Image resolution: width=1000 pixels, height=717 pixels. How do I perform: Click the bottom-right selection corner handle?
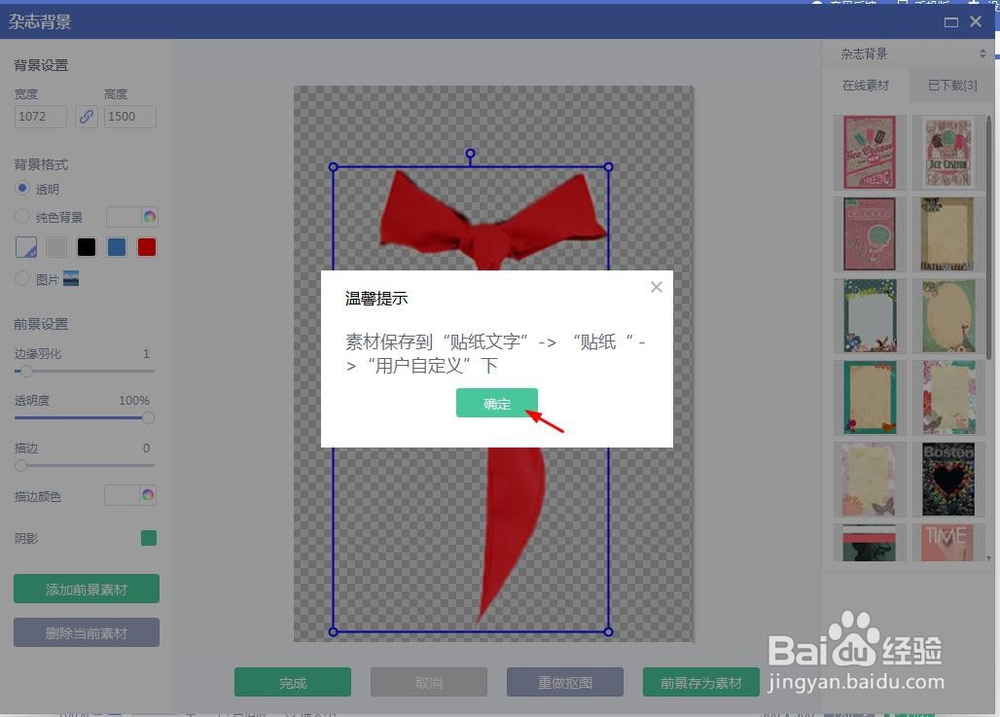(608, 632)
